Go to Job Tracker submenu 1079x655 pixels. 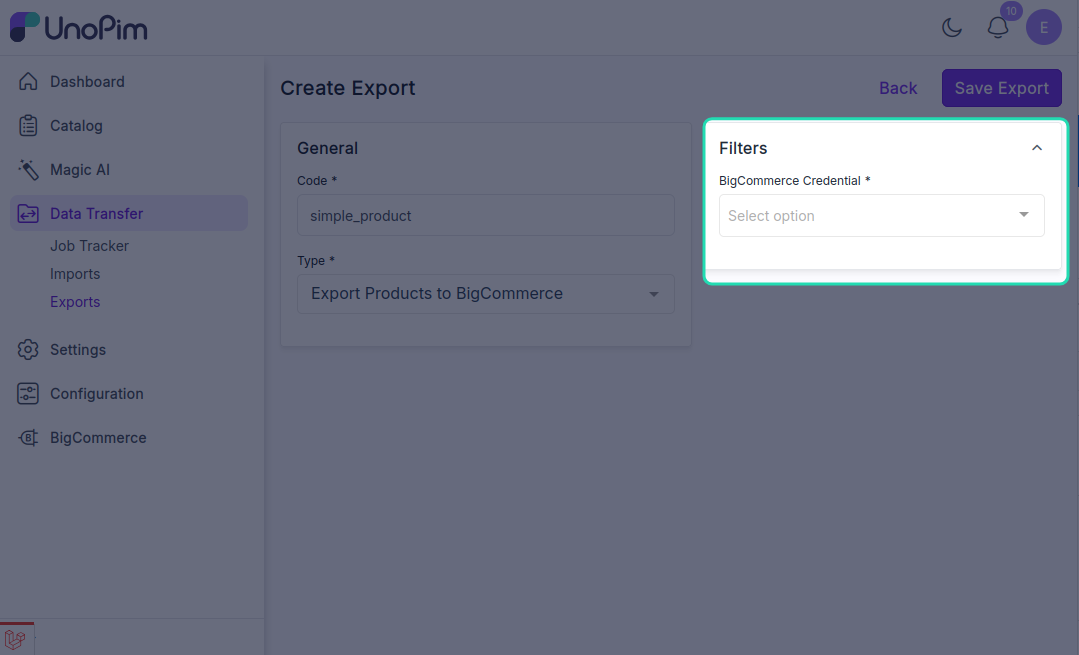(89, 246)
